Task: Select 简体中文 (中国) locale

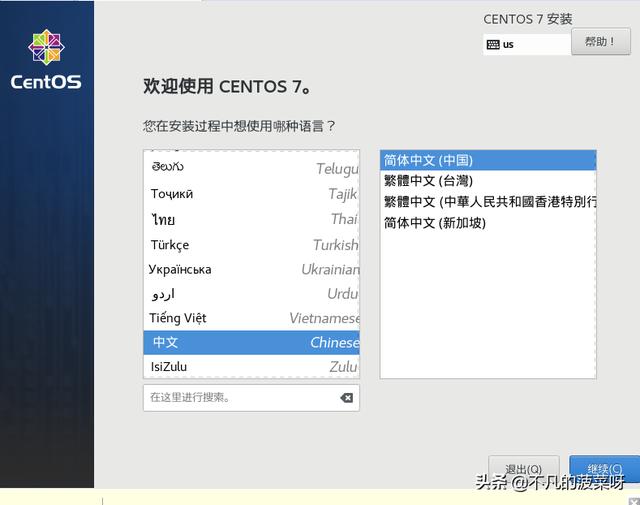Action: pyautogui.click(x=488, y=160)
